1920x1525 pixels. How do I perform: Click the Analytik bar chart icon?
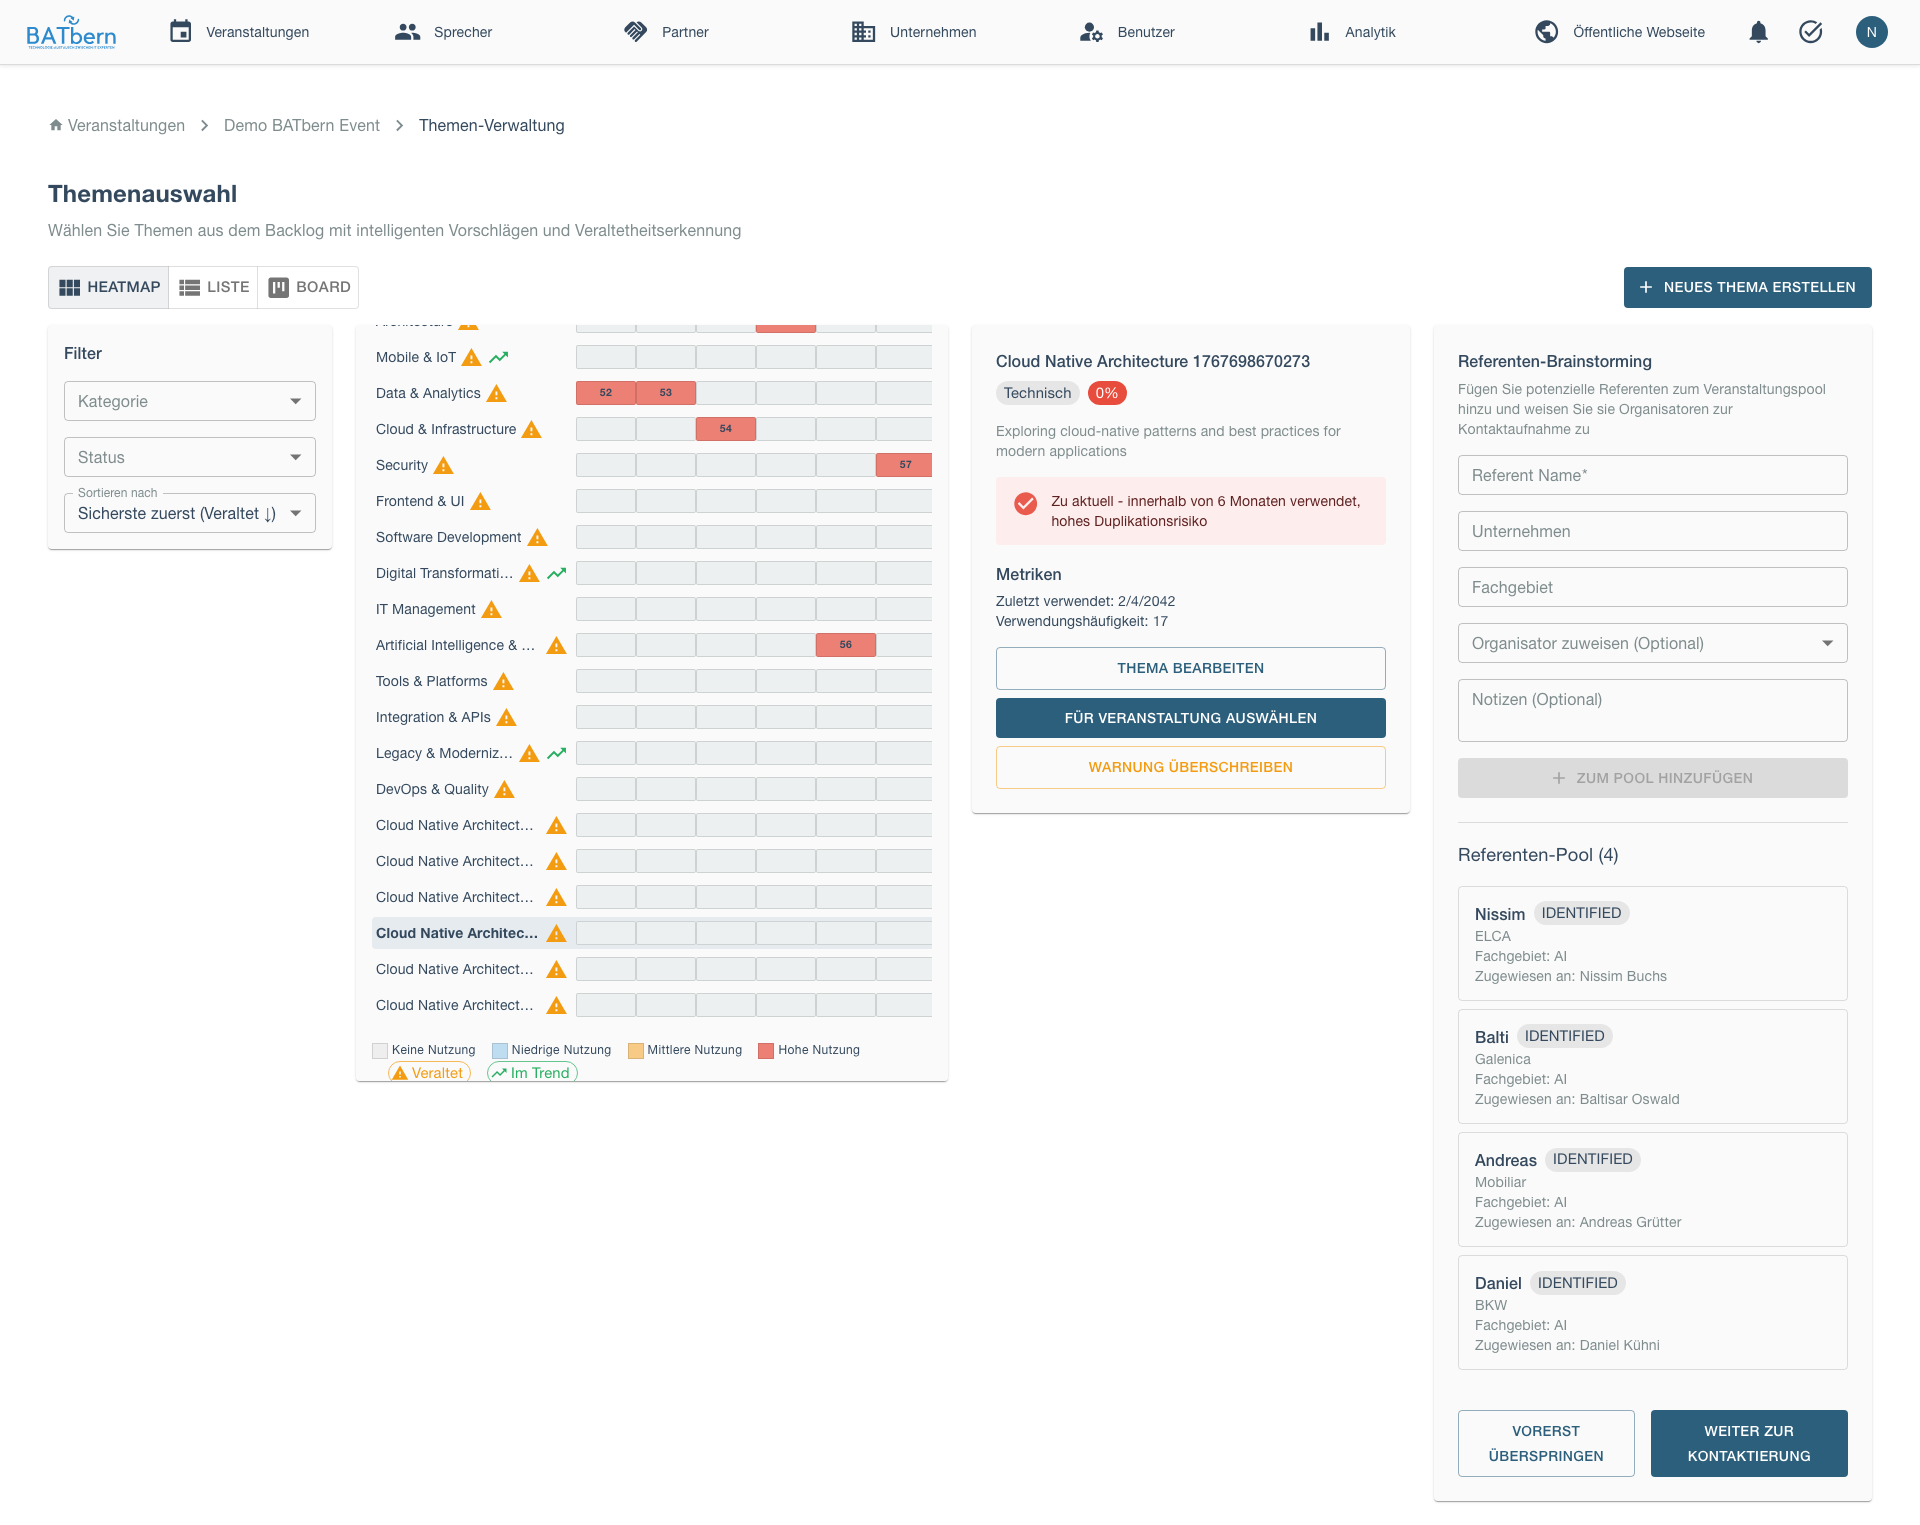click(1319, 32)
